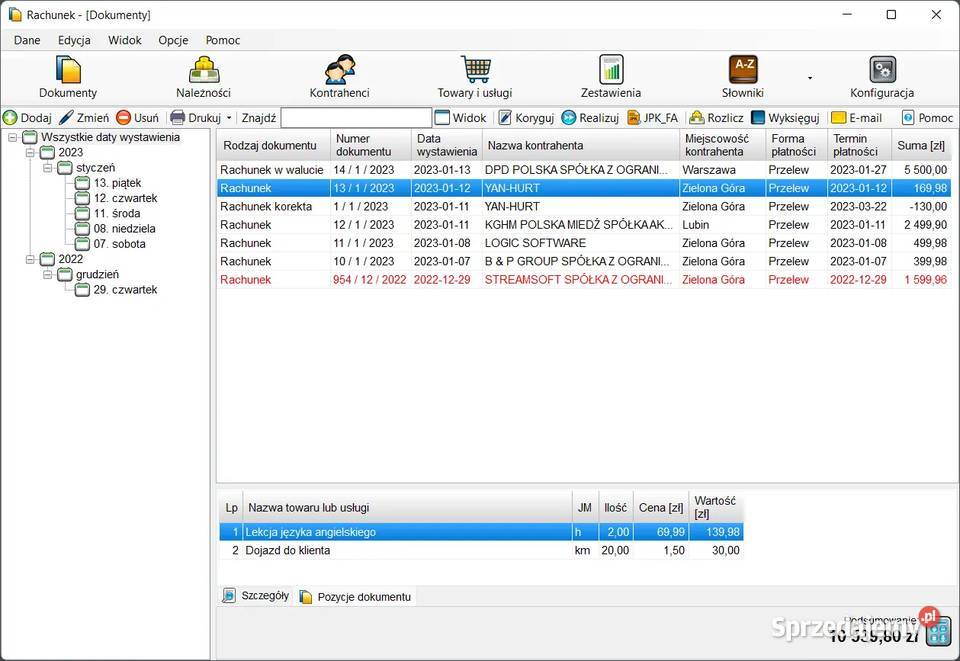Viewport: 960px width, 661px height.
Task: Open the dropdown arrow next to Słowniki
Action: click(x=810, y=78)
